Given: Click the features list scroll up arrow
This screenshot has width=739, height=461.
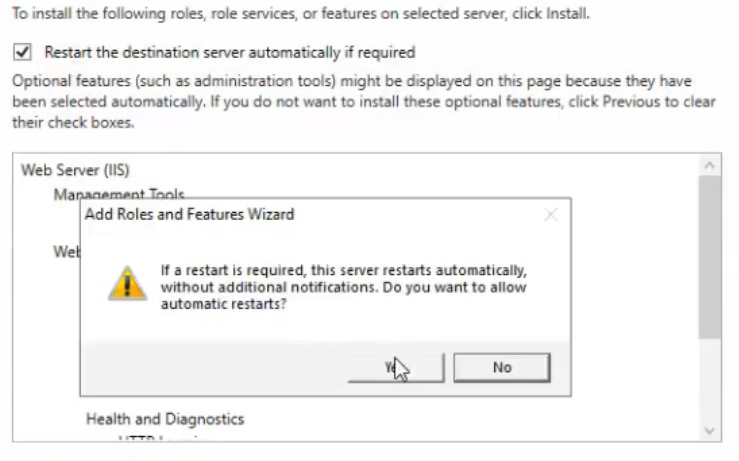Looking at the screenshot, I should tap(709, 165).
